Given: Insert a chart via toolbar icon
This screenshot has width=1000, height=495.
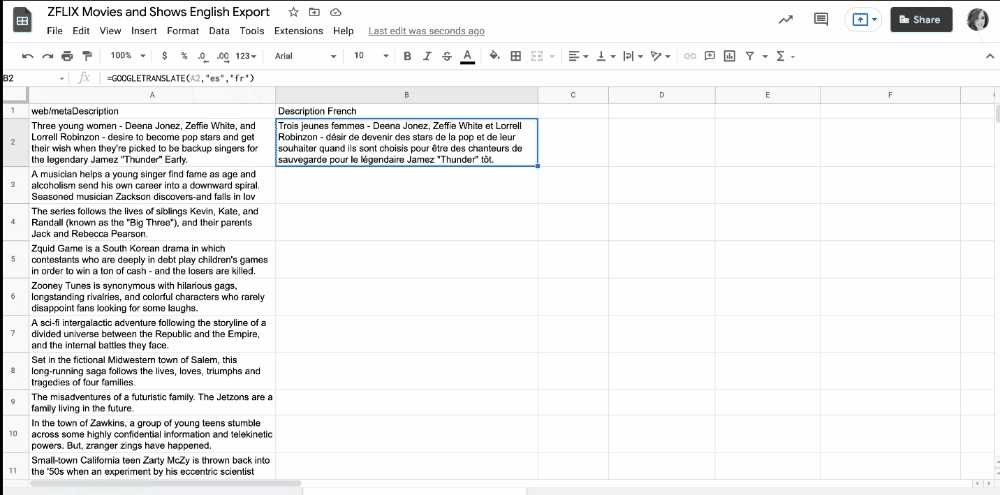Looking at the screenshot, I should point(729,56).
